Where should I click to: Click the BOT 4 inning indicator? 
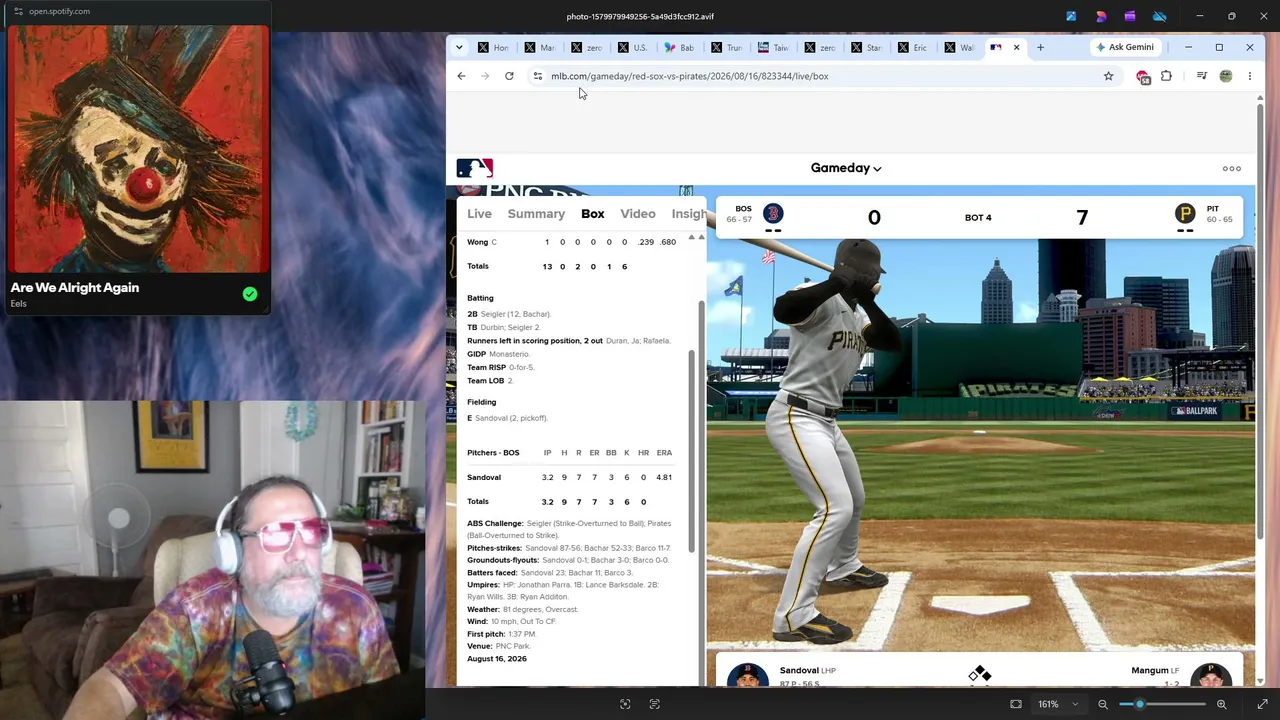978,218
